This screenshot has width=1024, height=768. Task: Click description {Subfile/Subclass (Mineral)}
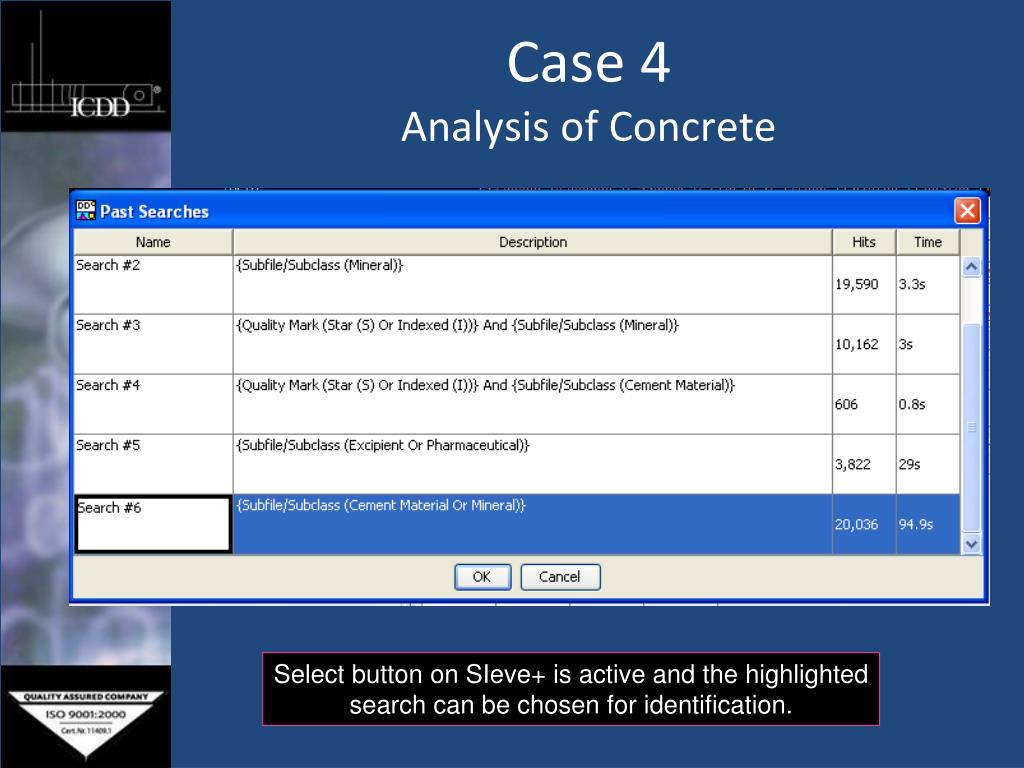pyautogui.click(x=532, y=284)
